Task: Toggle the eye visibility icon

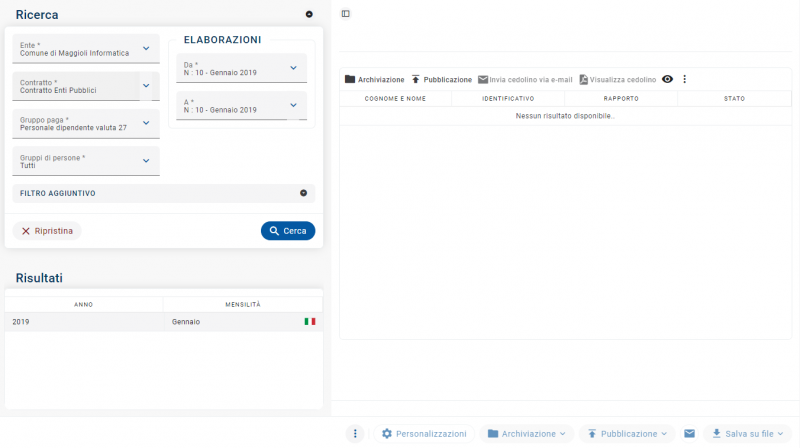Action: coord(667,79)
